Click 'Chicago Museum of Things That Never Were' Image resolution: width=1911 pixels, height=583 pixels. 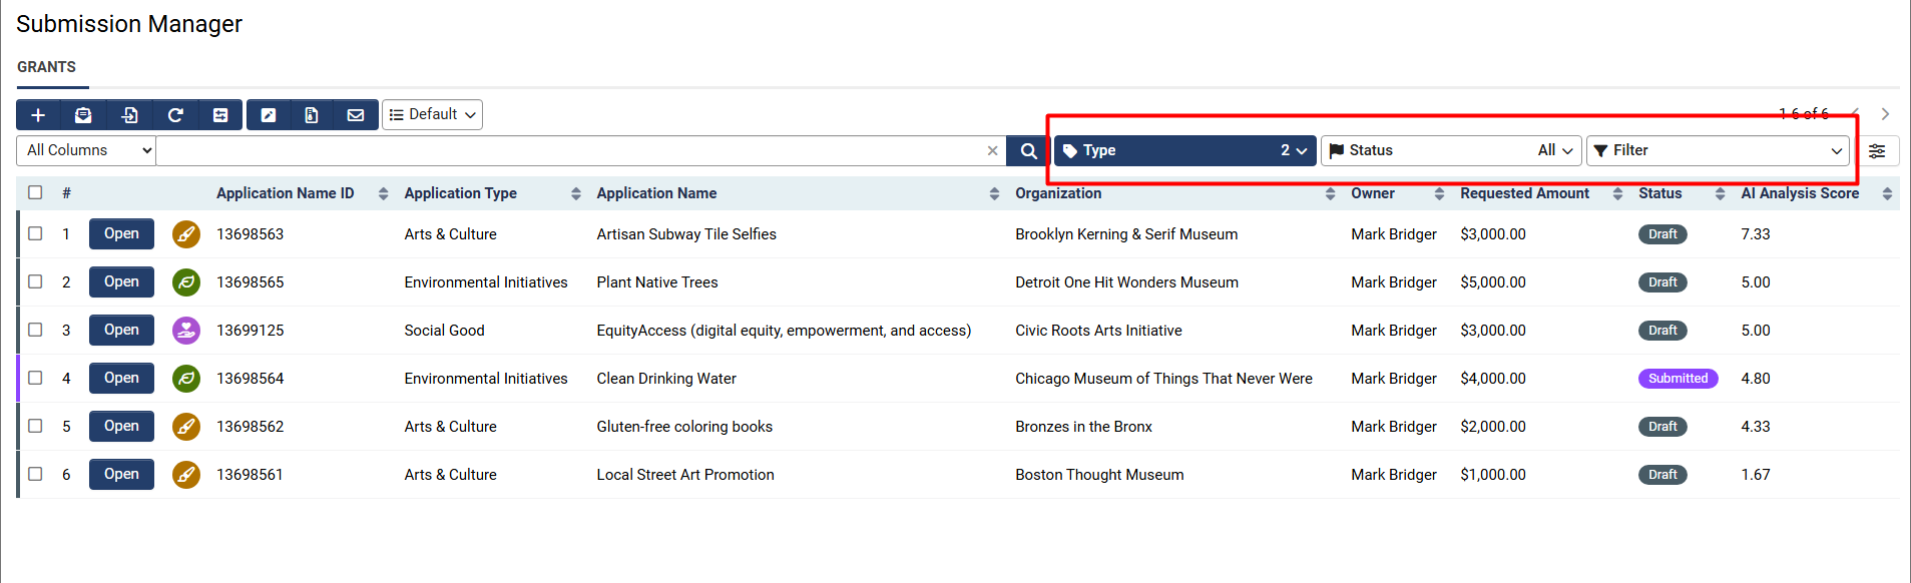pyautogui.click(x=1164, y=378)
